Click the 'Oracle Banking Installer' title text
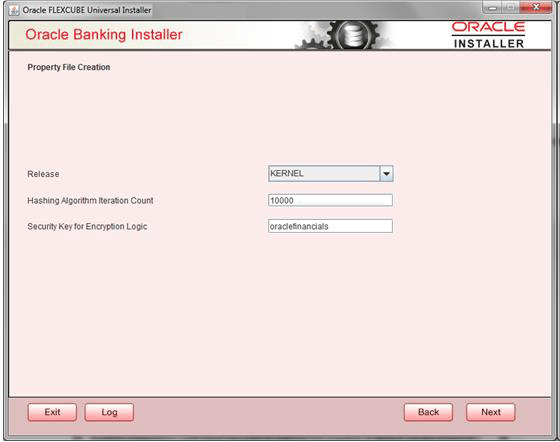This screenshot has width=560, height=442. pyautogui.click(x=104, y=35)
